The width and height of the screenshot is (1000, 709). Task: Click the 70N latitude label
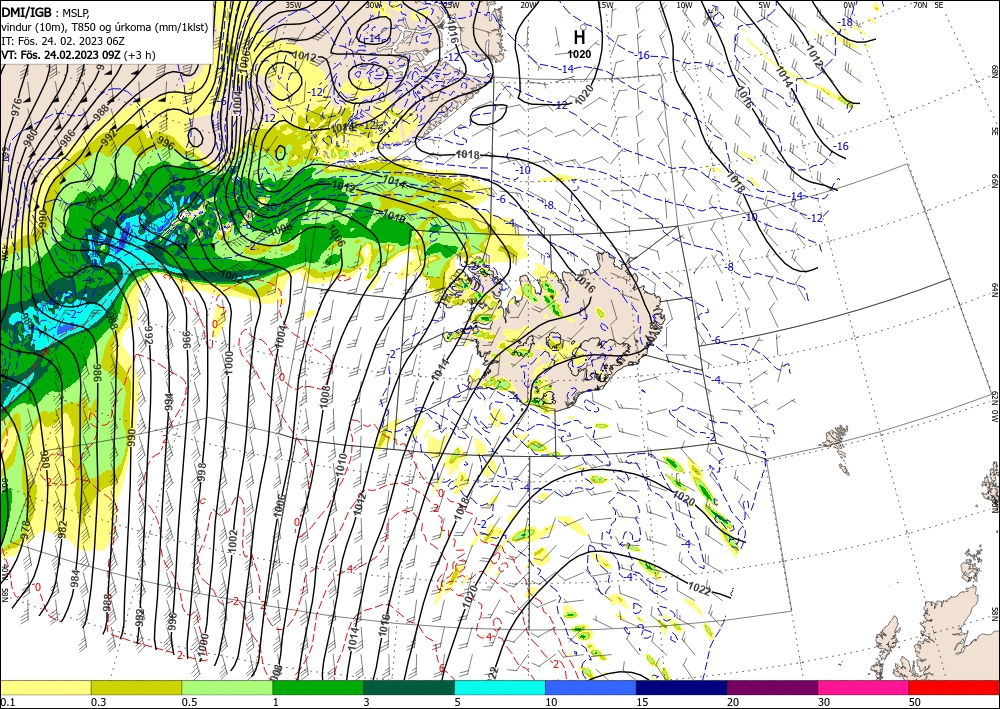920,5
